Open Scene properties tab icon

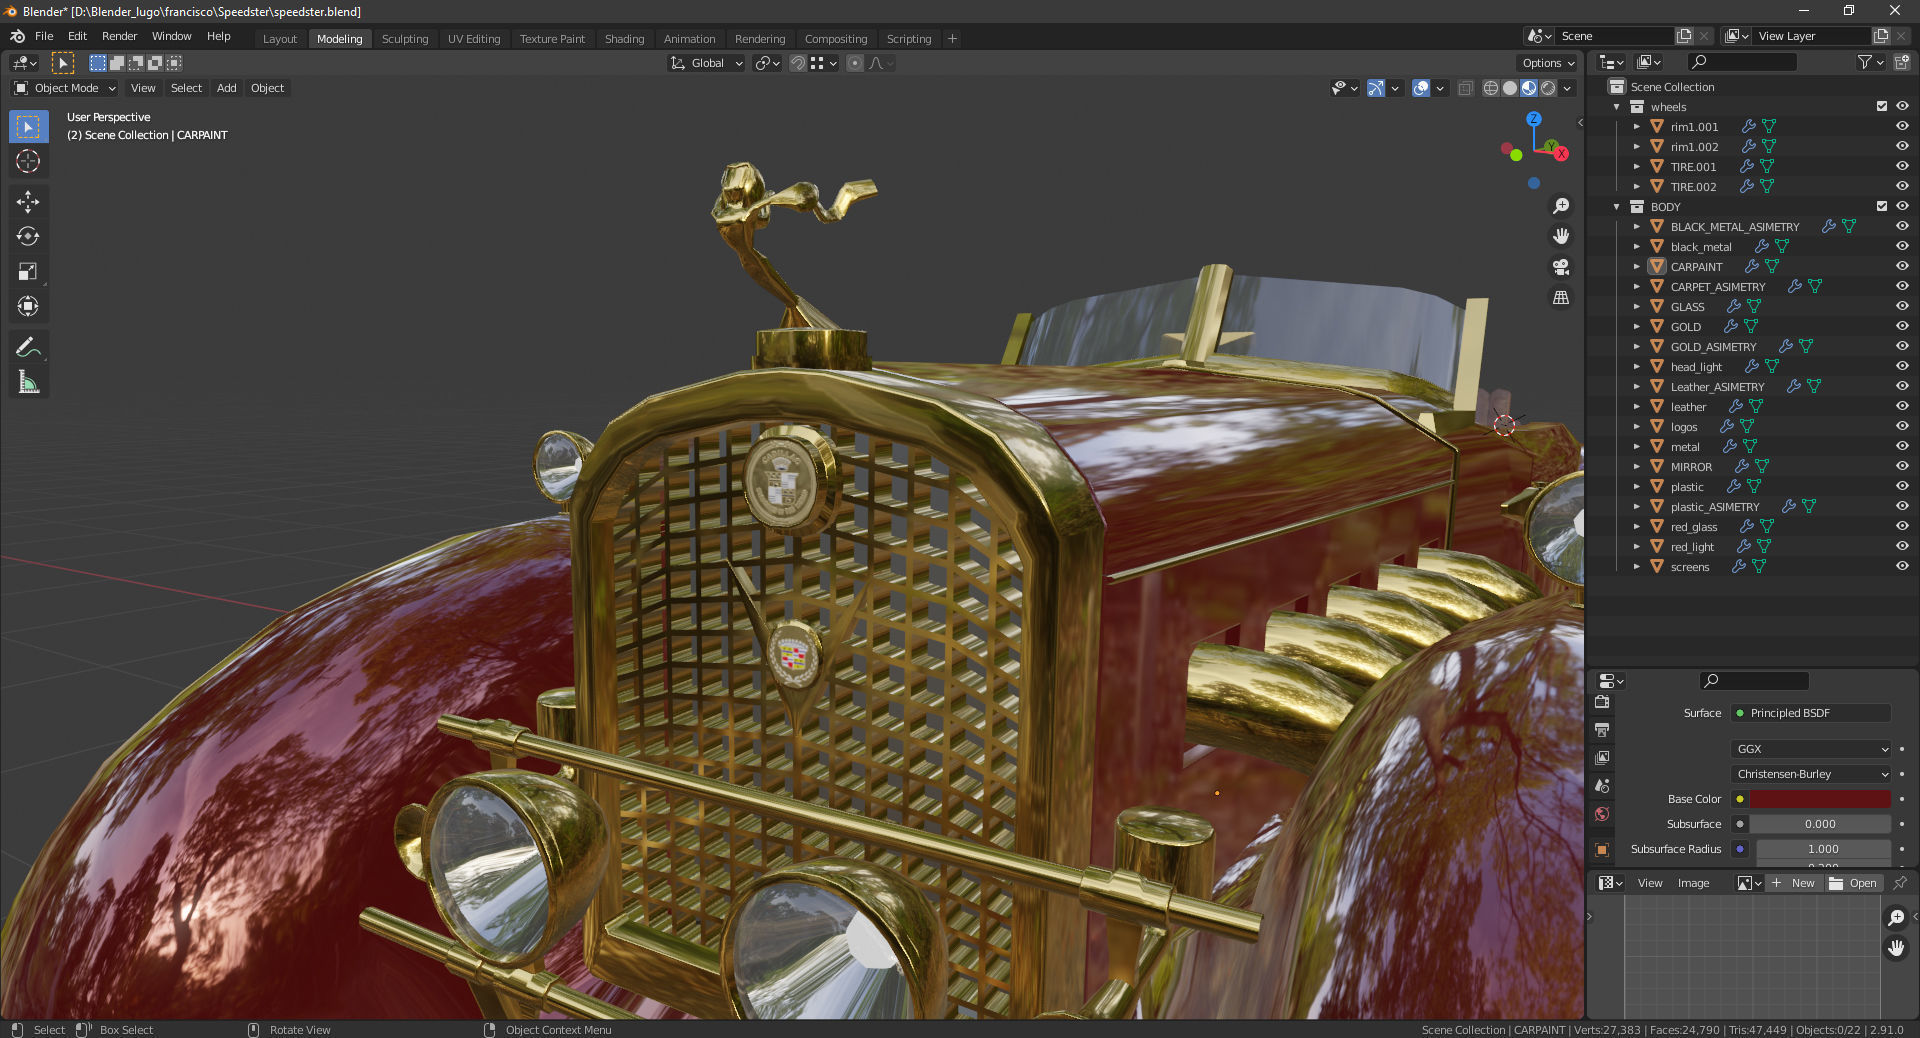1602,787
